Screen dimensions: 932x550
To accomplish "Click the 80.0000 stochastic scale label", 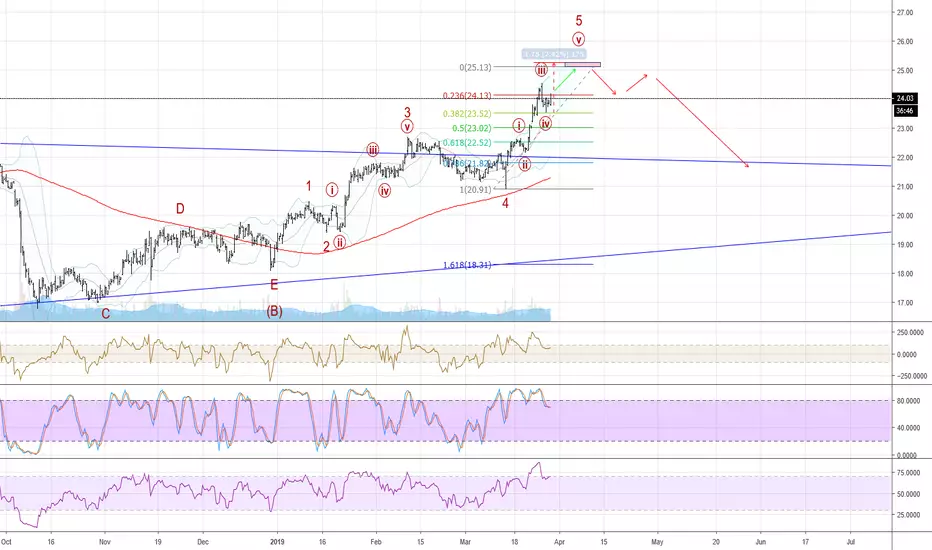I will [909, 401].
